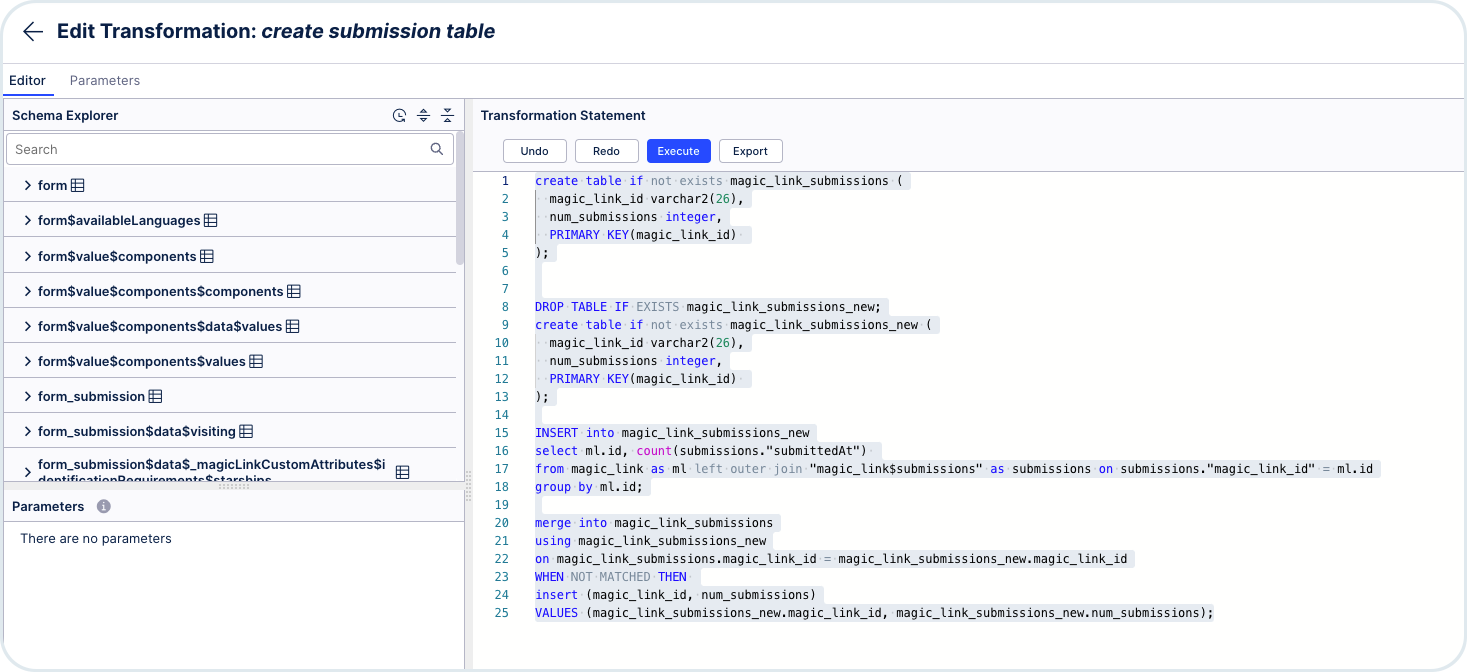
Task: Click the Redo button
Action: [607, 151]
